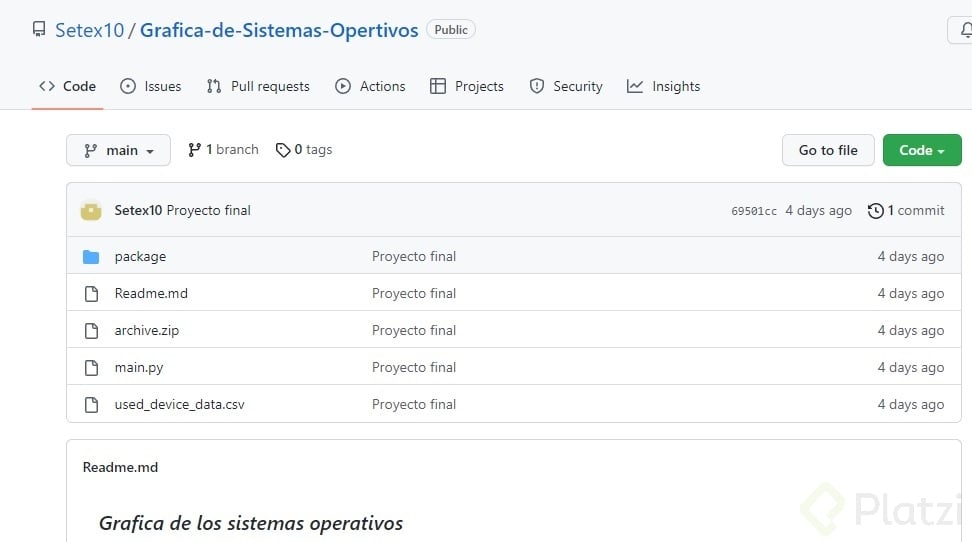Open the Grafica-de-Sistemas-Opertivos repository link
The height and width of the screenshot is (542, 972).
(x=279, y=30)
